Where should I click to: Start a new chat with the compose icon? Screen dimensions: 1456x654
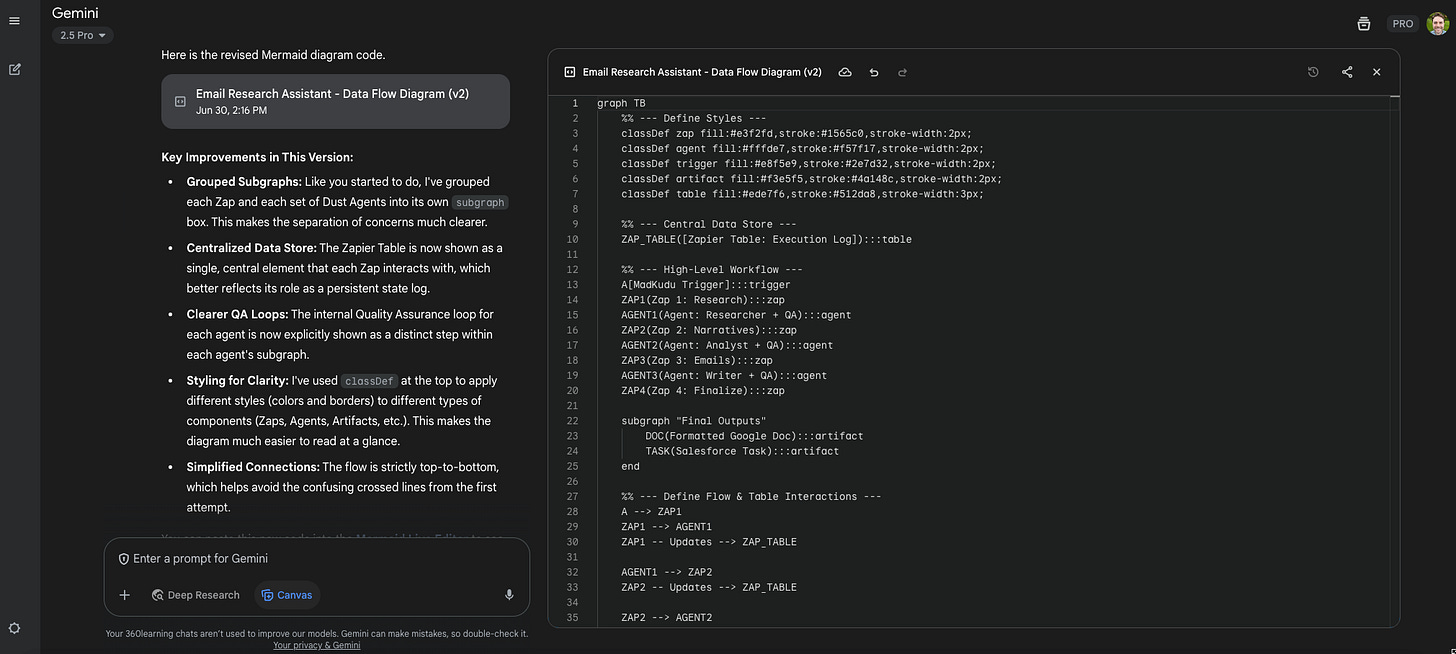15,69
